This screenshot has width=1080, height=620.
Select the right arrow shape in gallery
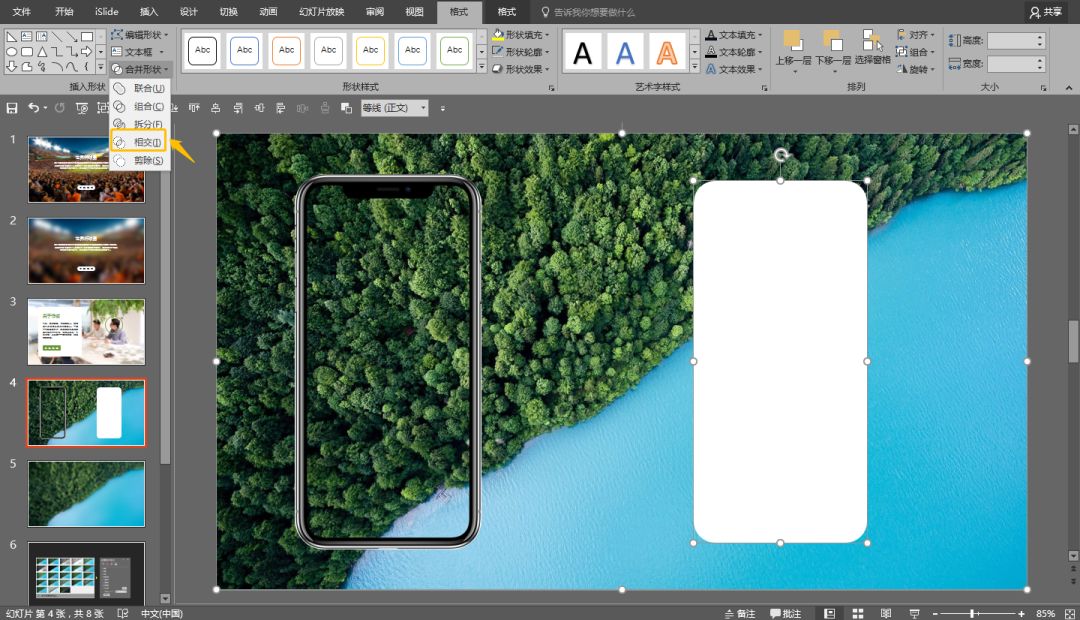click(x=87, y=52)
